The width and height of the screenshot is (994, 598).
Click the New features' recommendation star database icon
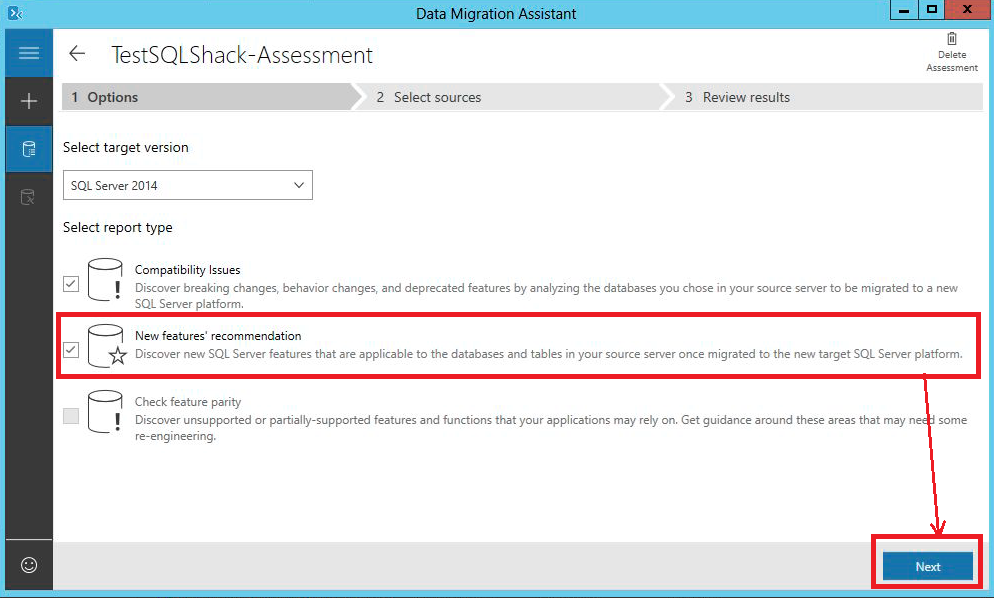click(x=106, y=346)
